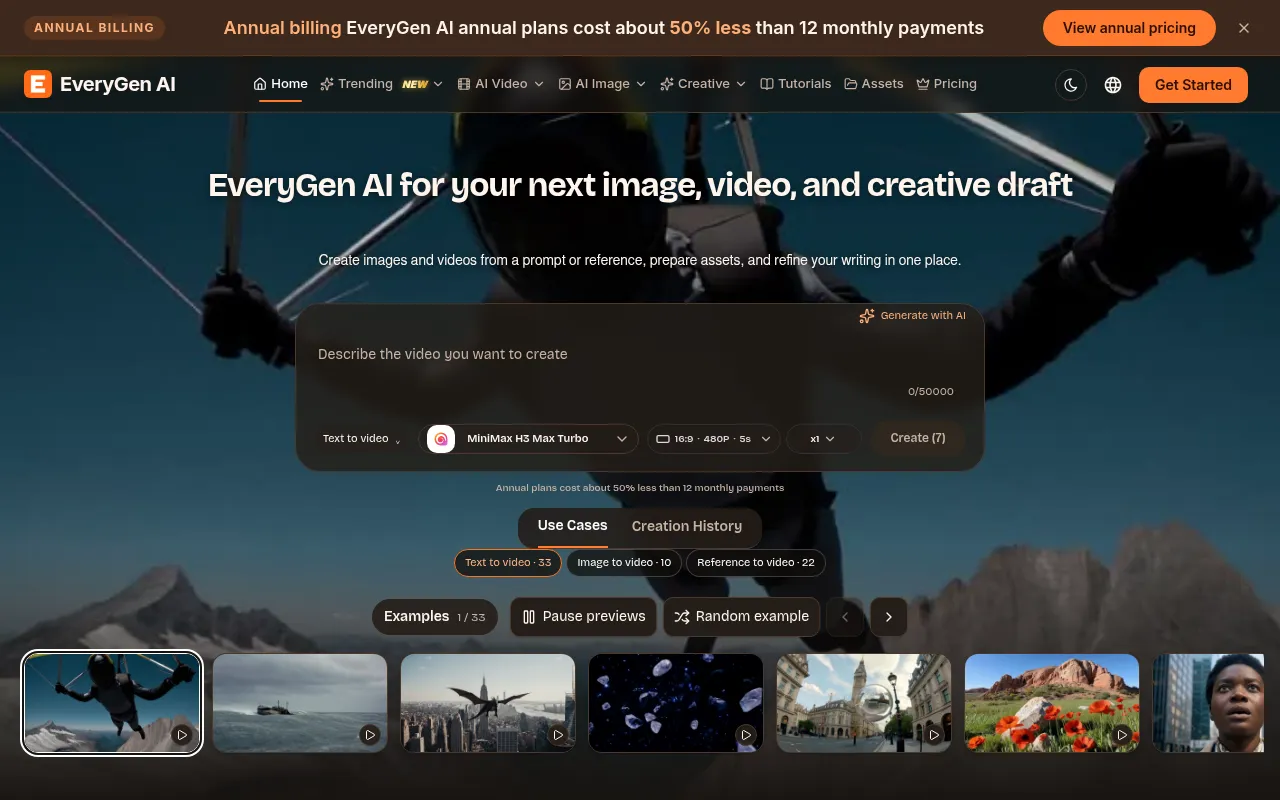This screenshot has width=1280, height=800.
Task: Play the street with reflective sphere example
Action: 934,735
